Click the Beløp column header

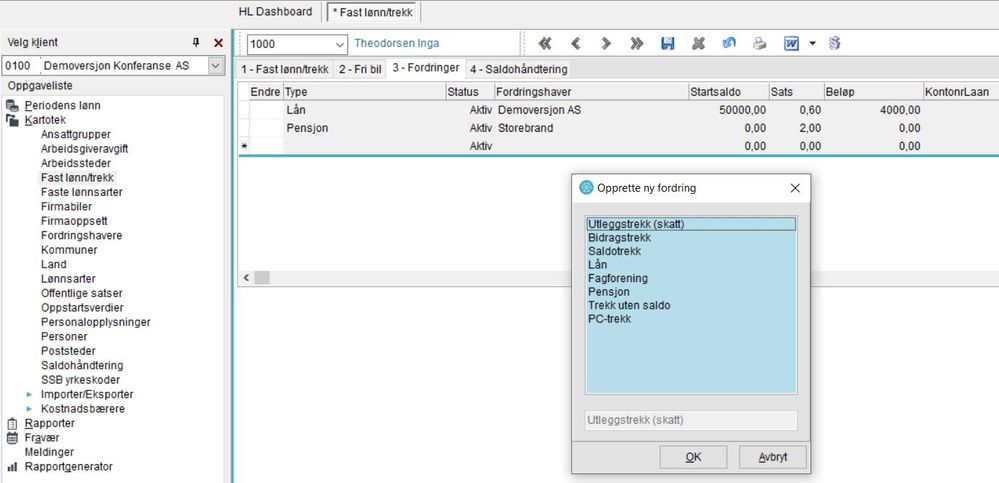coord(873,92)
